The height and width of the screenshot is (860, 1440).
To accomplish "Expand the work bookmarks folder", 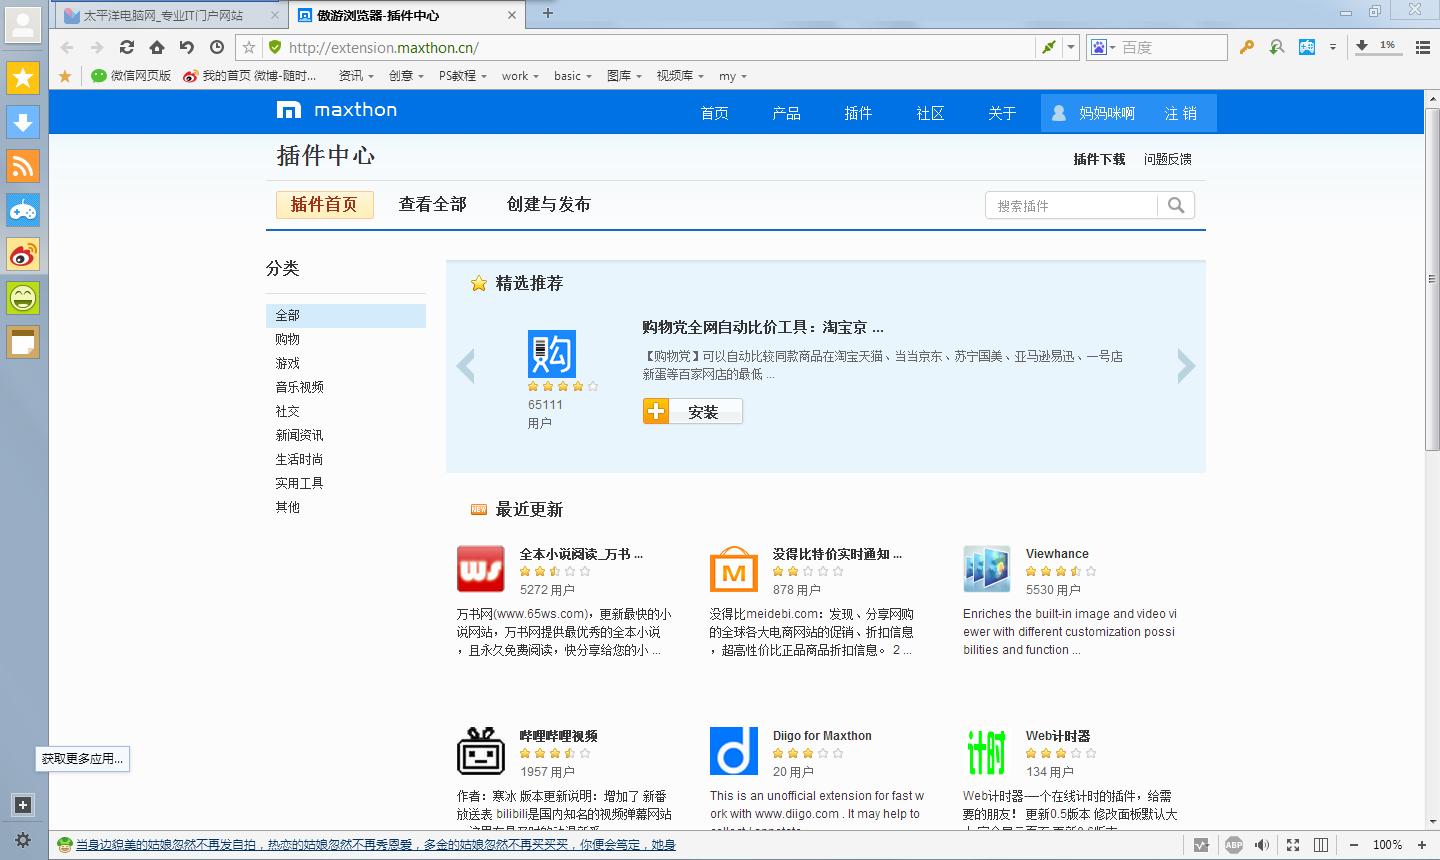I will 520,75.
